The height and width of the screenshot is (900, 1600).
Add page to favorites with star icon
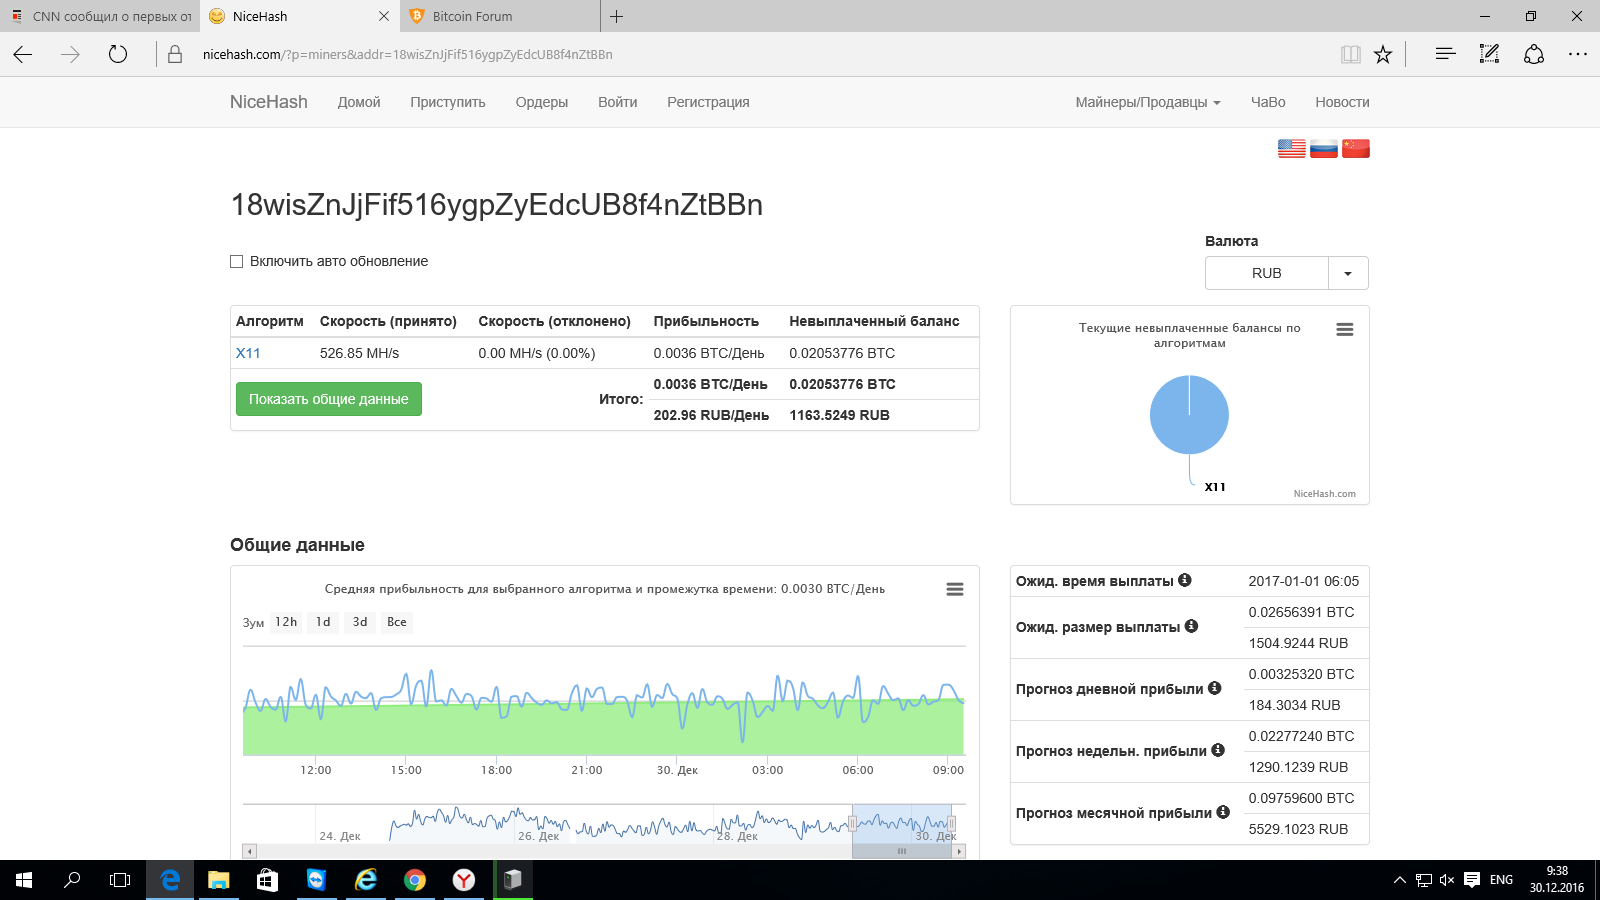[x=1383, y=55]
